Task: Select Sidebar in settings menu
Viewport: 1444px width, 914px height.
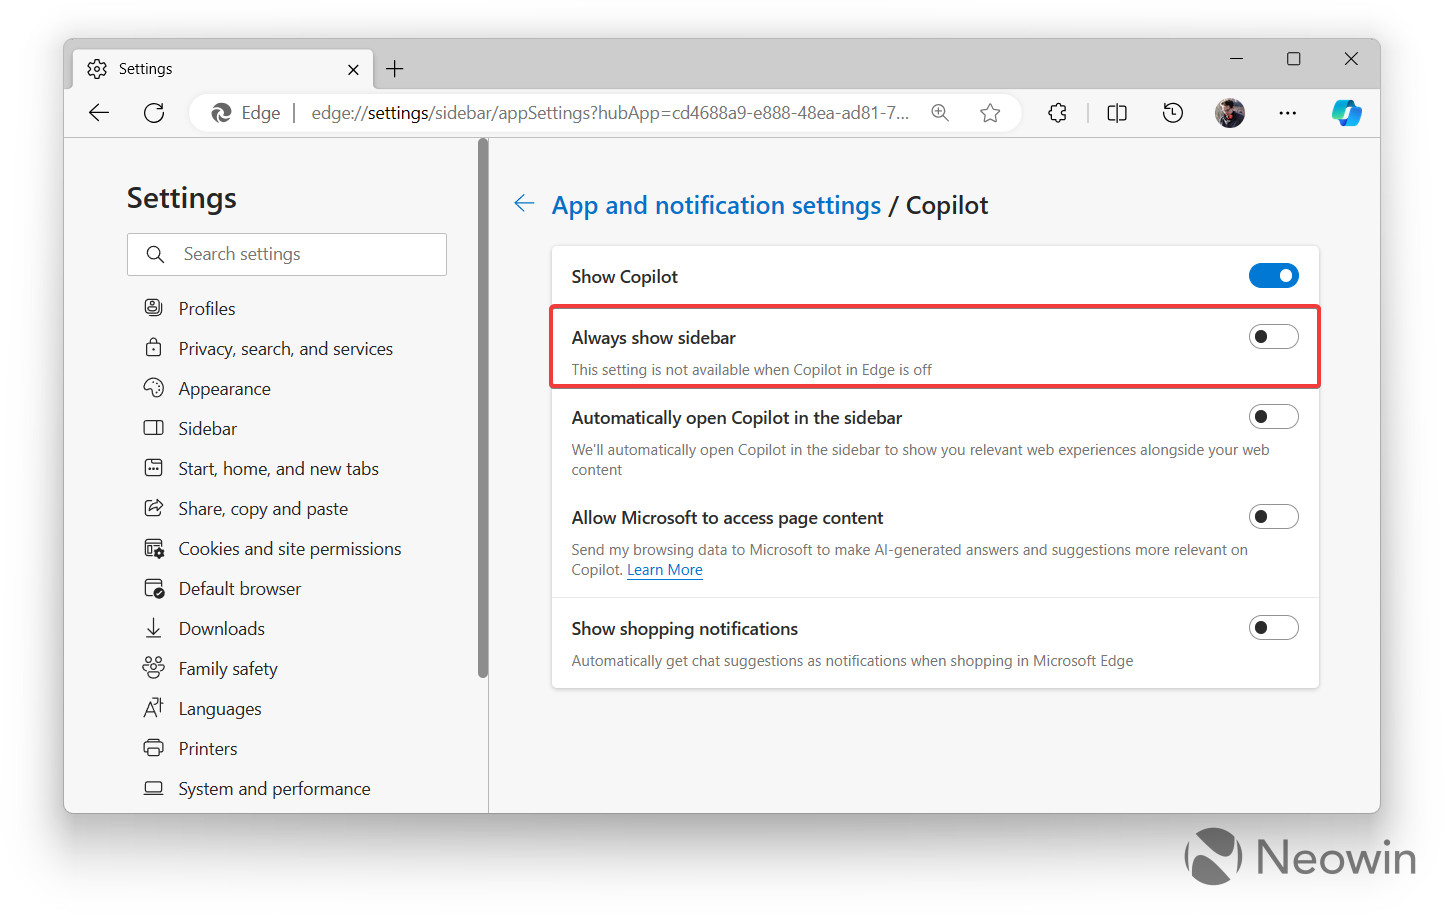Action: 207,428
